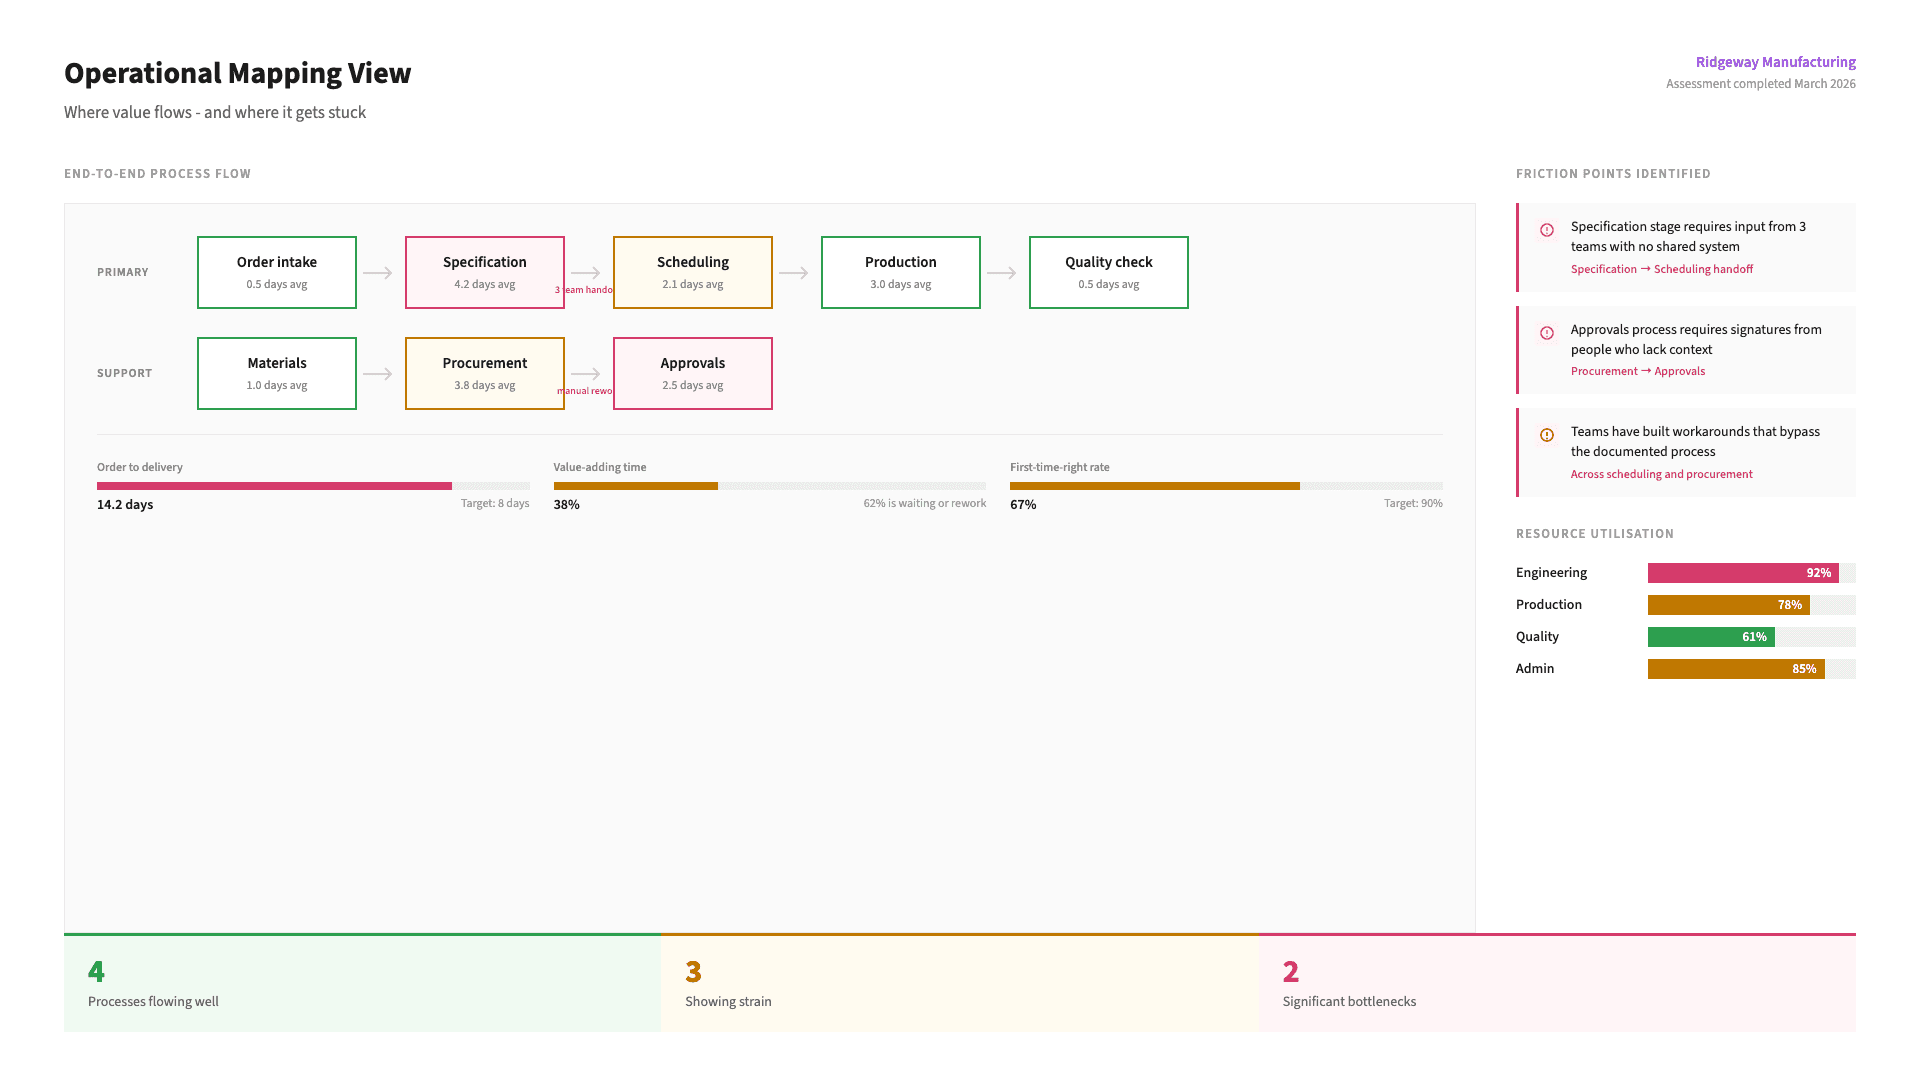This screenshot has width=1920, height=1080.
Task: Click the arrow from Materials to Procurement
Action: coord(379,372)
